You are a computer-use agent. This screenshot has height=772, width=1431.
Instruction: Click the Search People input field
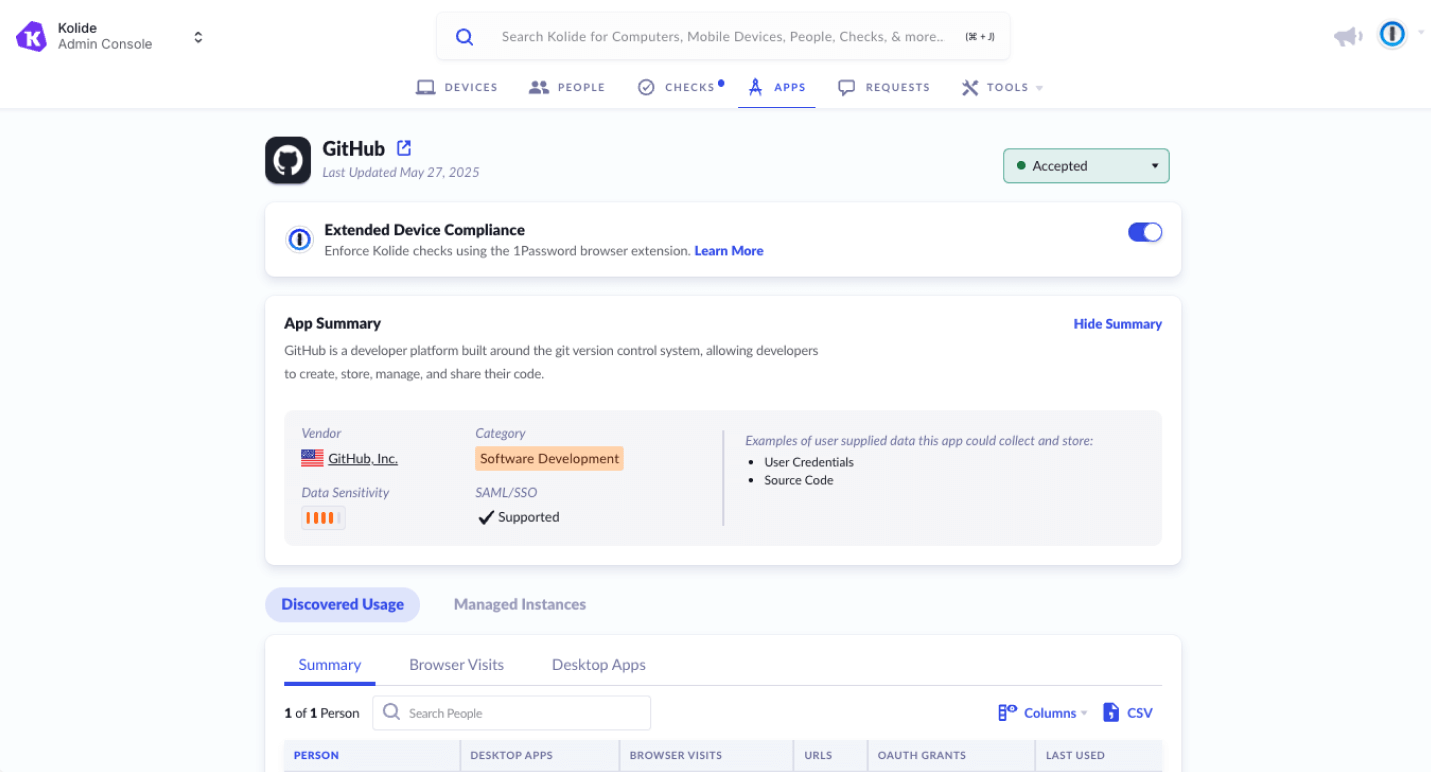point(510,712)
